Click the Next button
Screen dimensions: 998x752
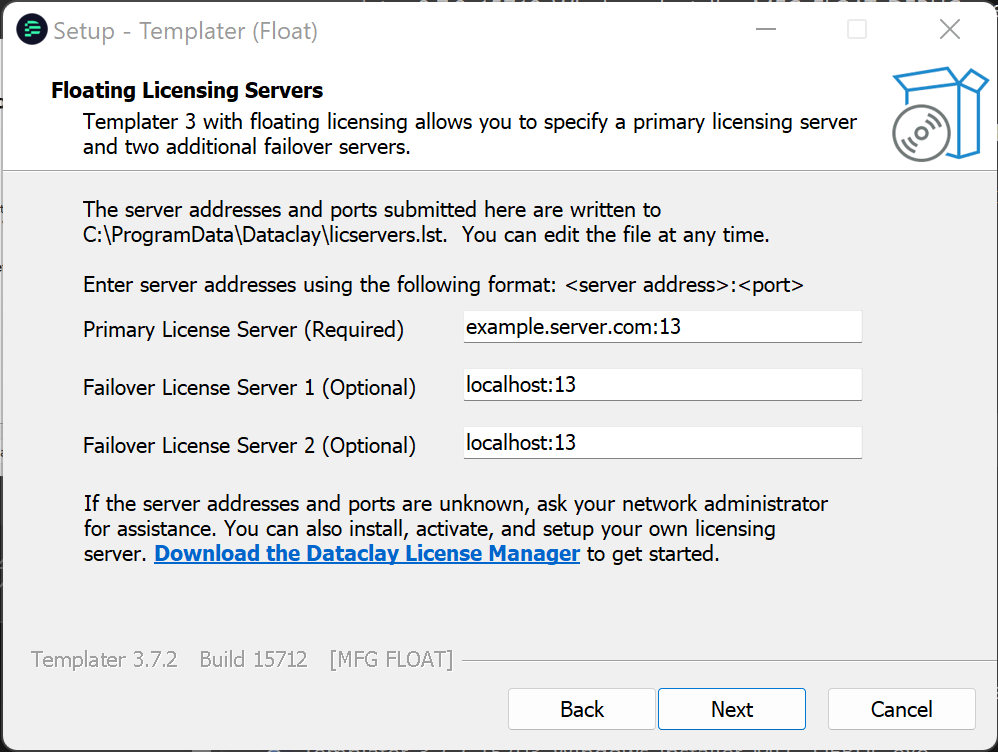(x=732, y=709)
